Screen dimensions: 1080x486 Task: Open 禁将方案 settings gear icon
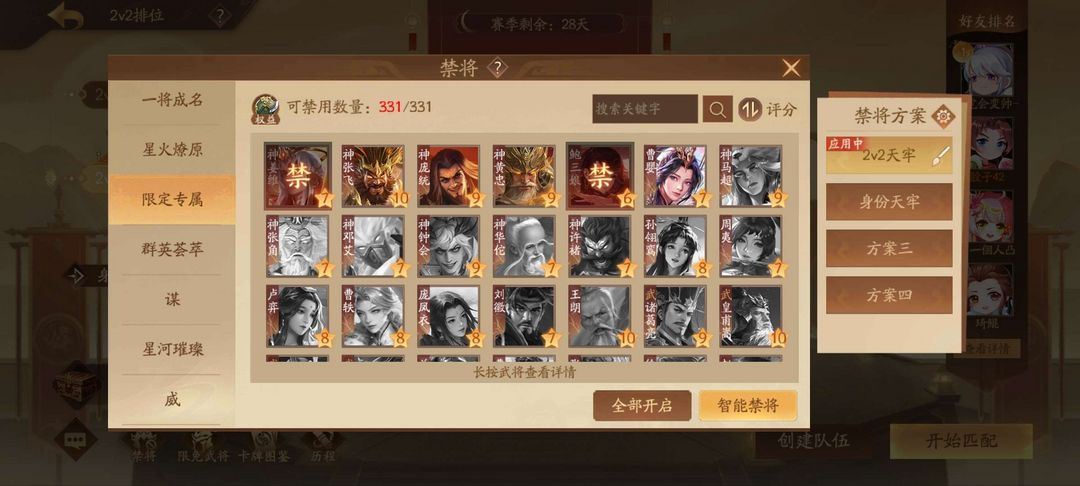coord(943,116)
